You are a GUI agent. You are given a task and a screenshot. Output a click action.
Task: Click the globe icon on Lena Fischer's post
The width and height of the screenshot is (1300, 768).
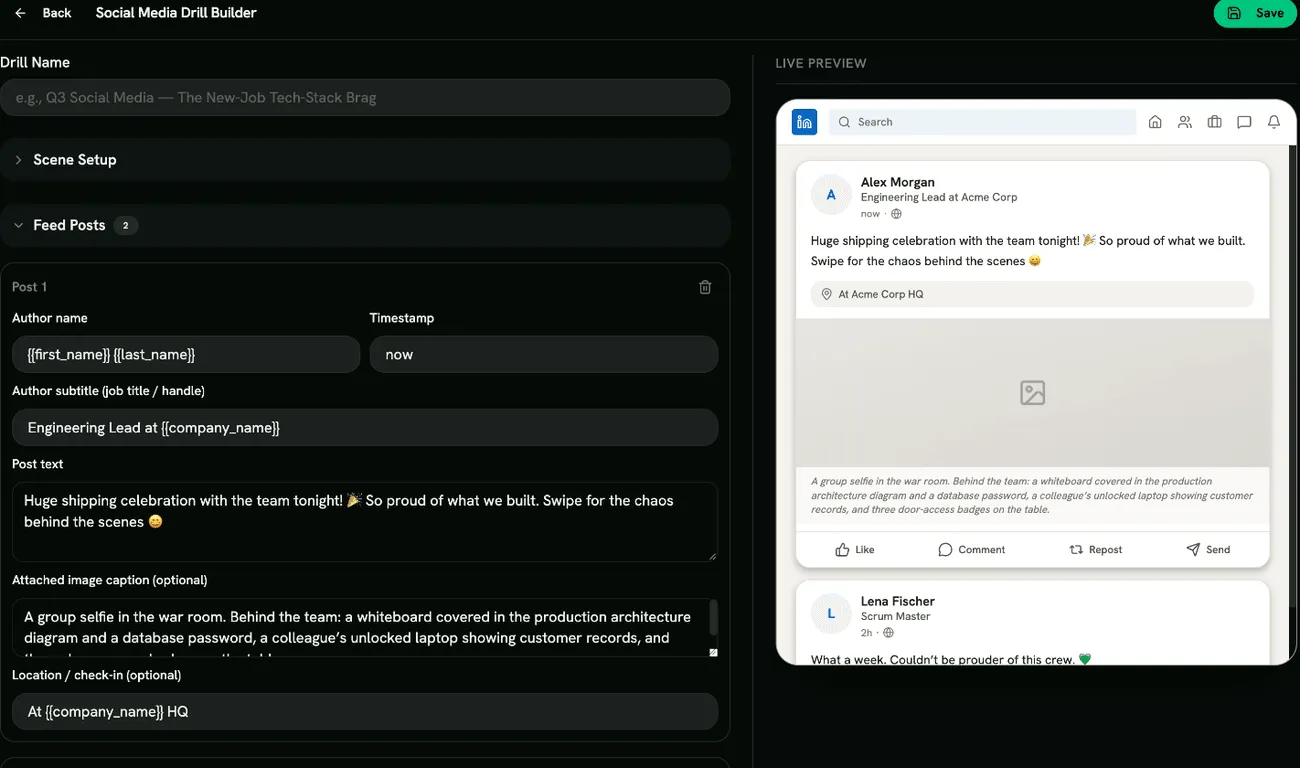[x=889, y=633]
